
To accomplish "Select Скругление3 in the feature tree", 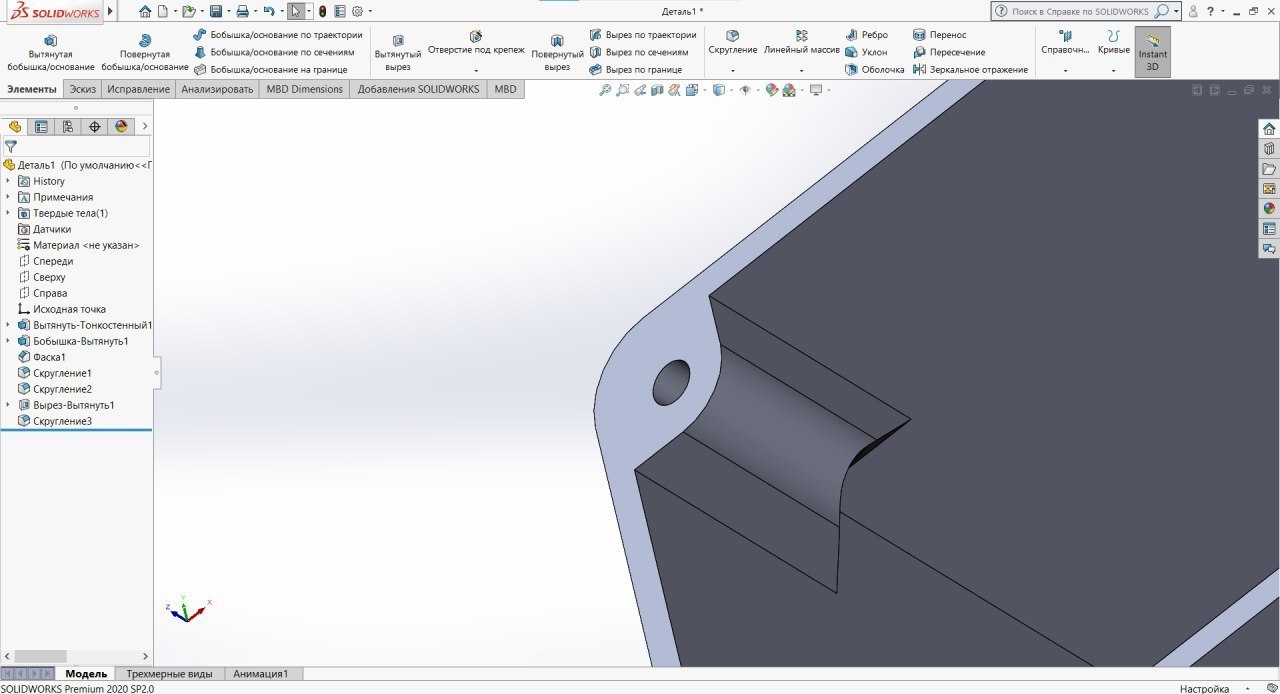I will point(62,421).
